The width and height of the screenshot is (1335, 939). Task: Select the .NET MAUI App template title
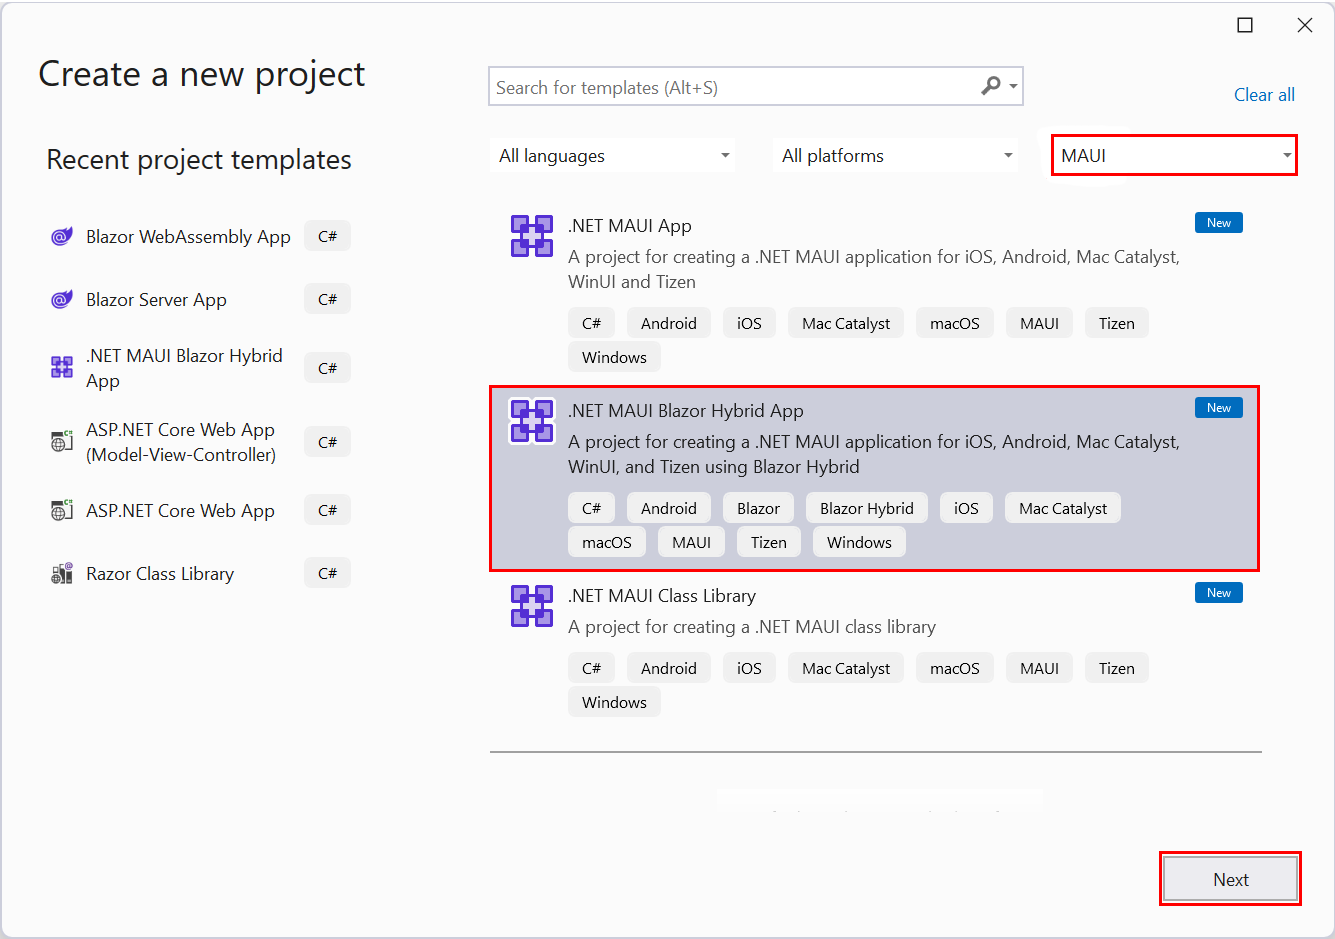point(630,226)
